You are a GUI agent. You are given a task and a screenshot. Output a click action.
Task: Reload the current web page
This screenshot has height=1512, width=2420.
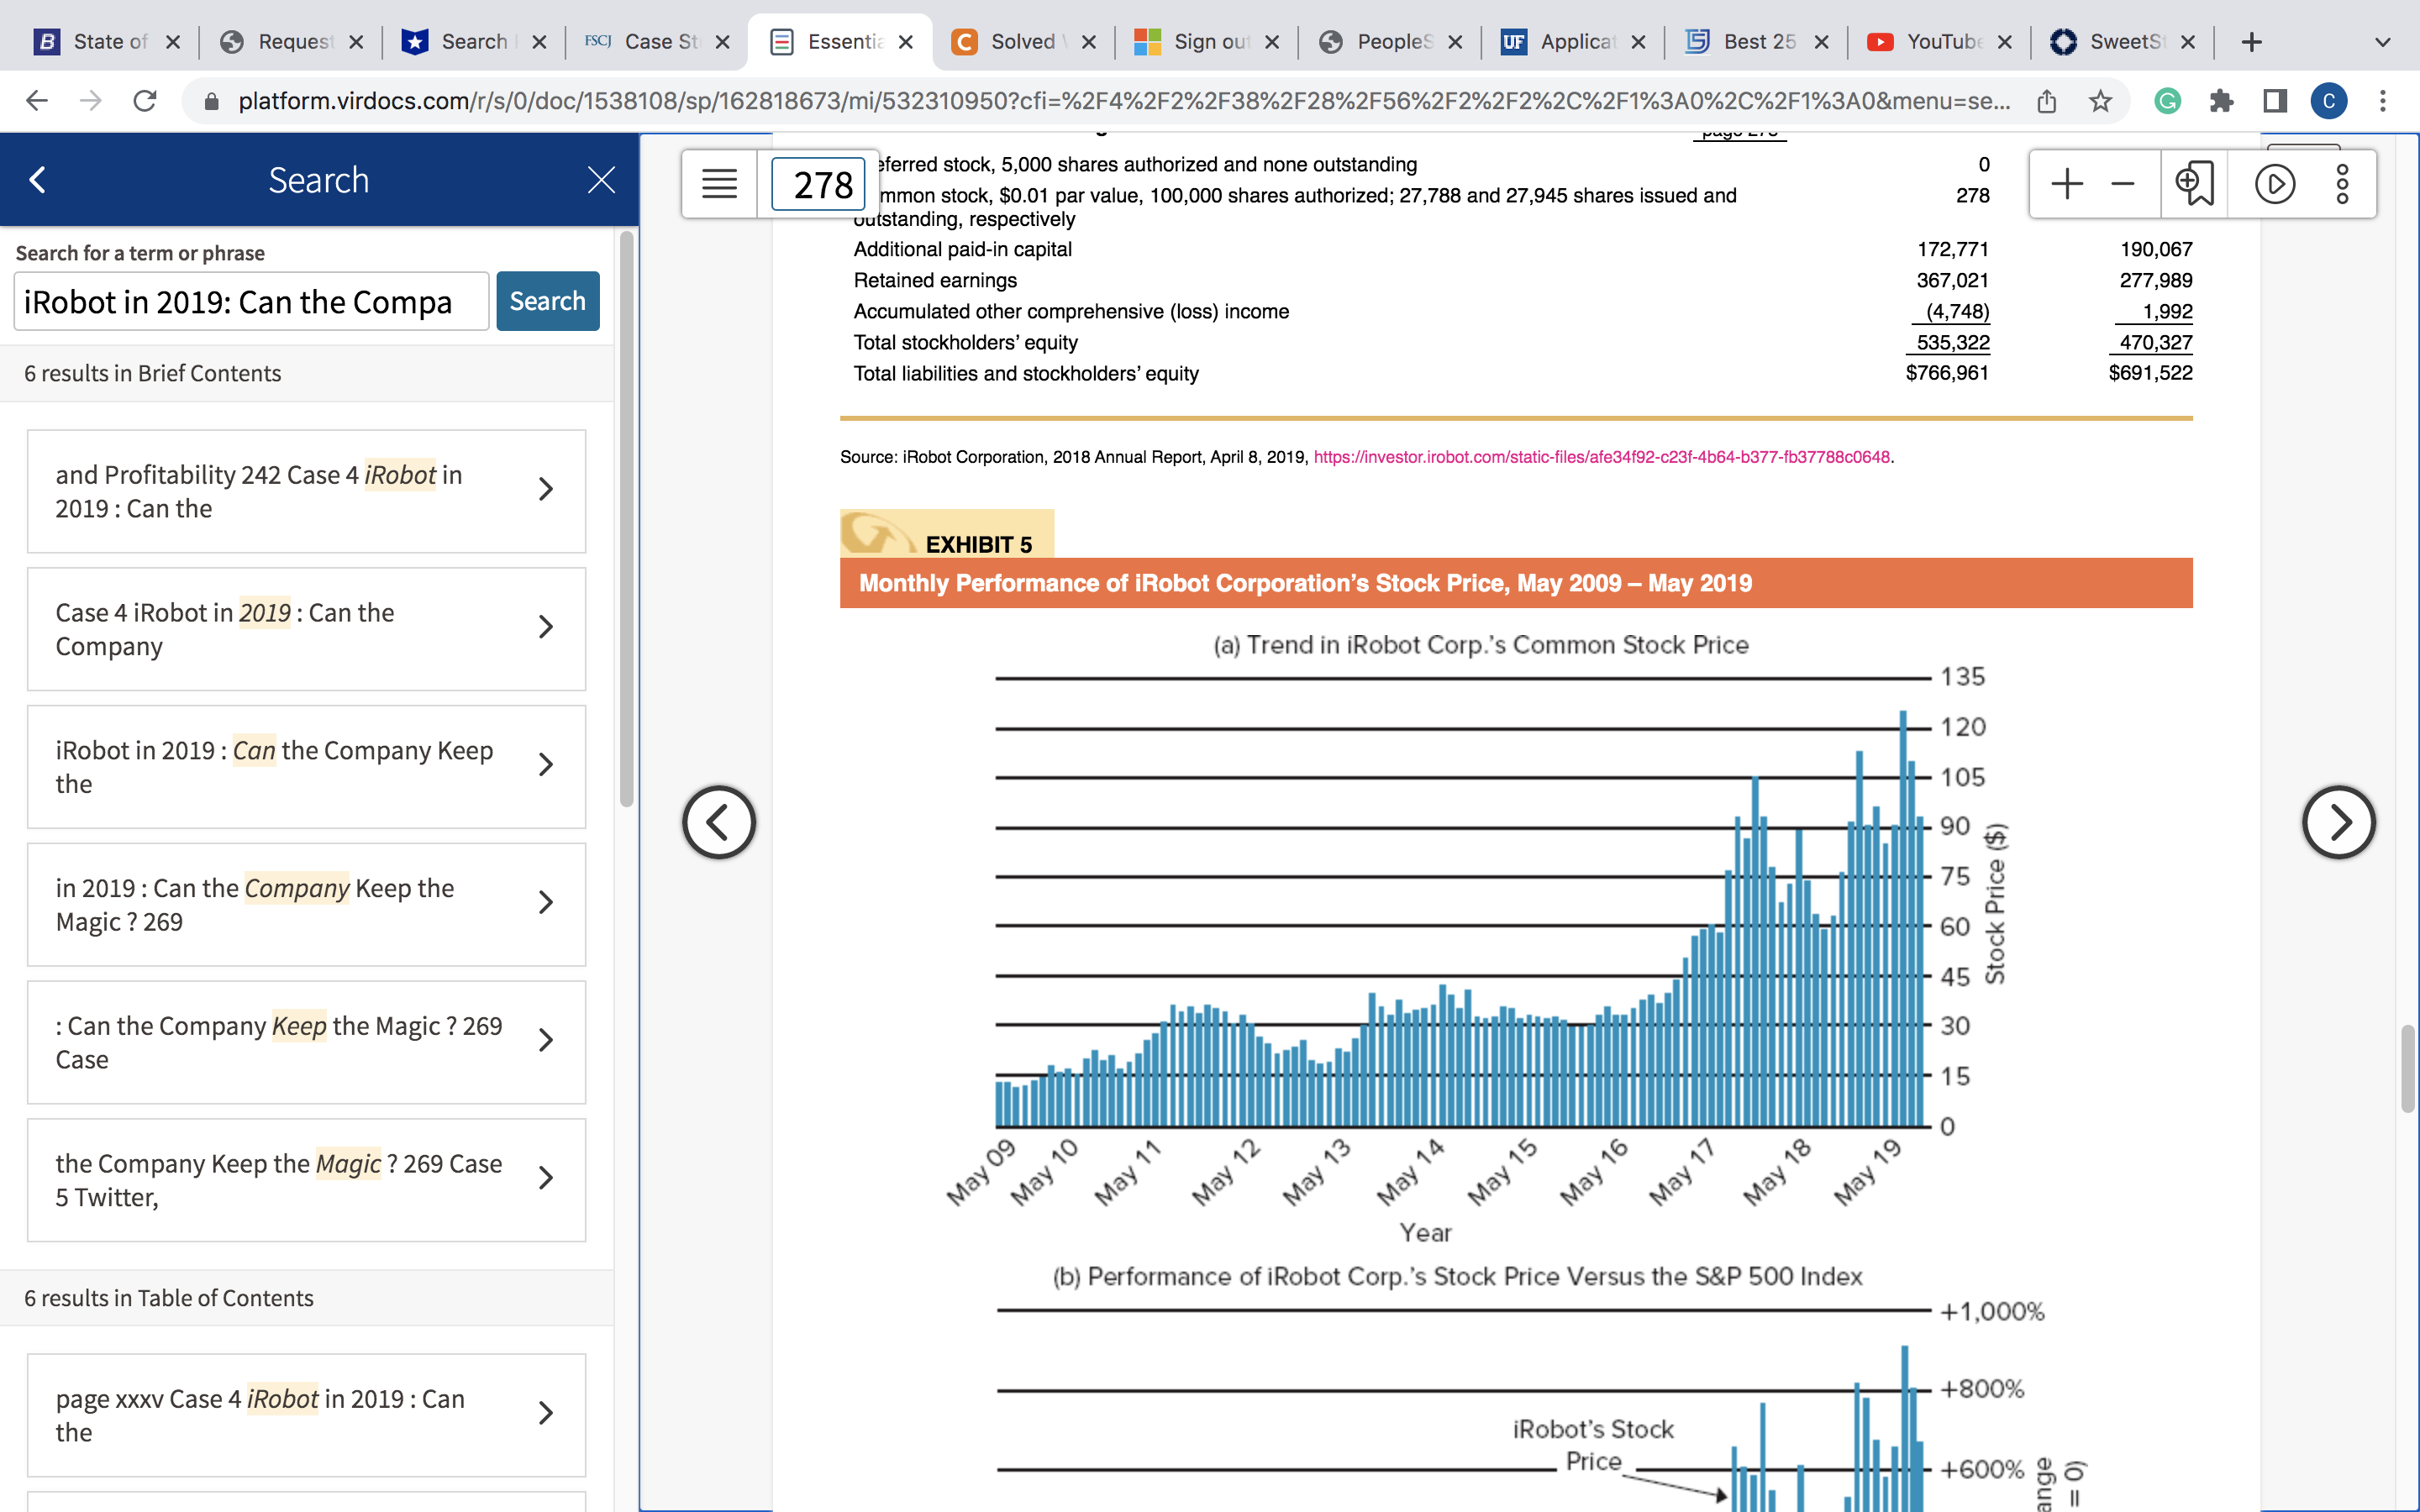pos(145,101)
